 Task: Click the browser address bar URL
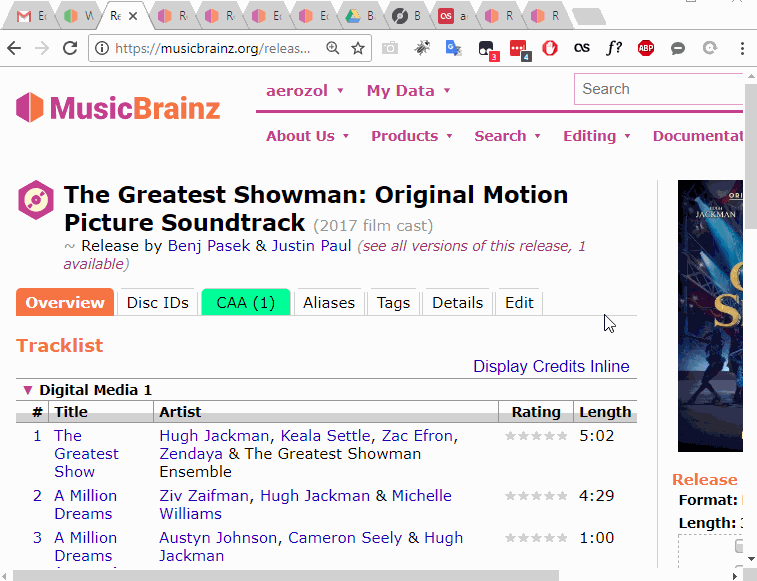tap(212, 48)
